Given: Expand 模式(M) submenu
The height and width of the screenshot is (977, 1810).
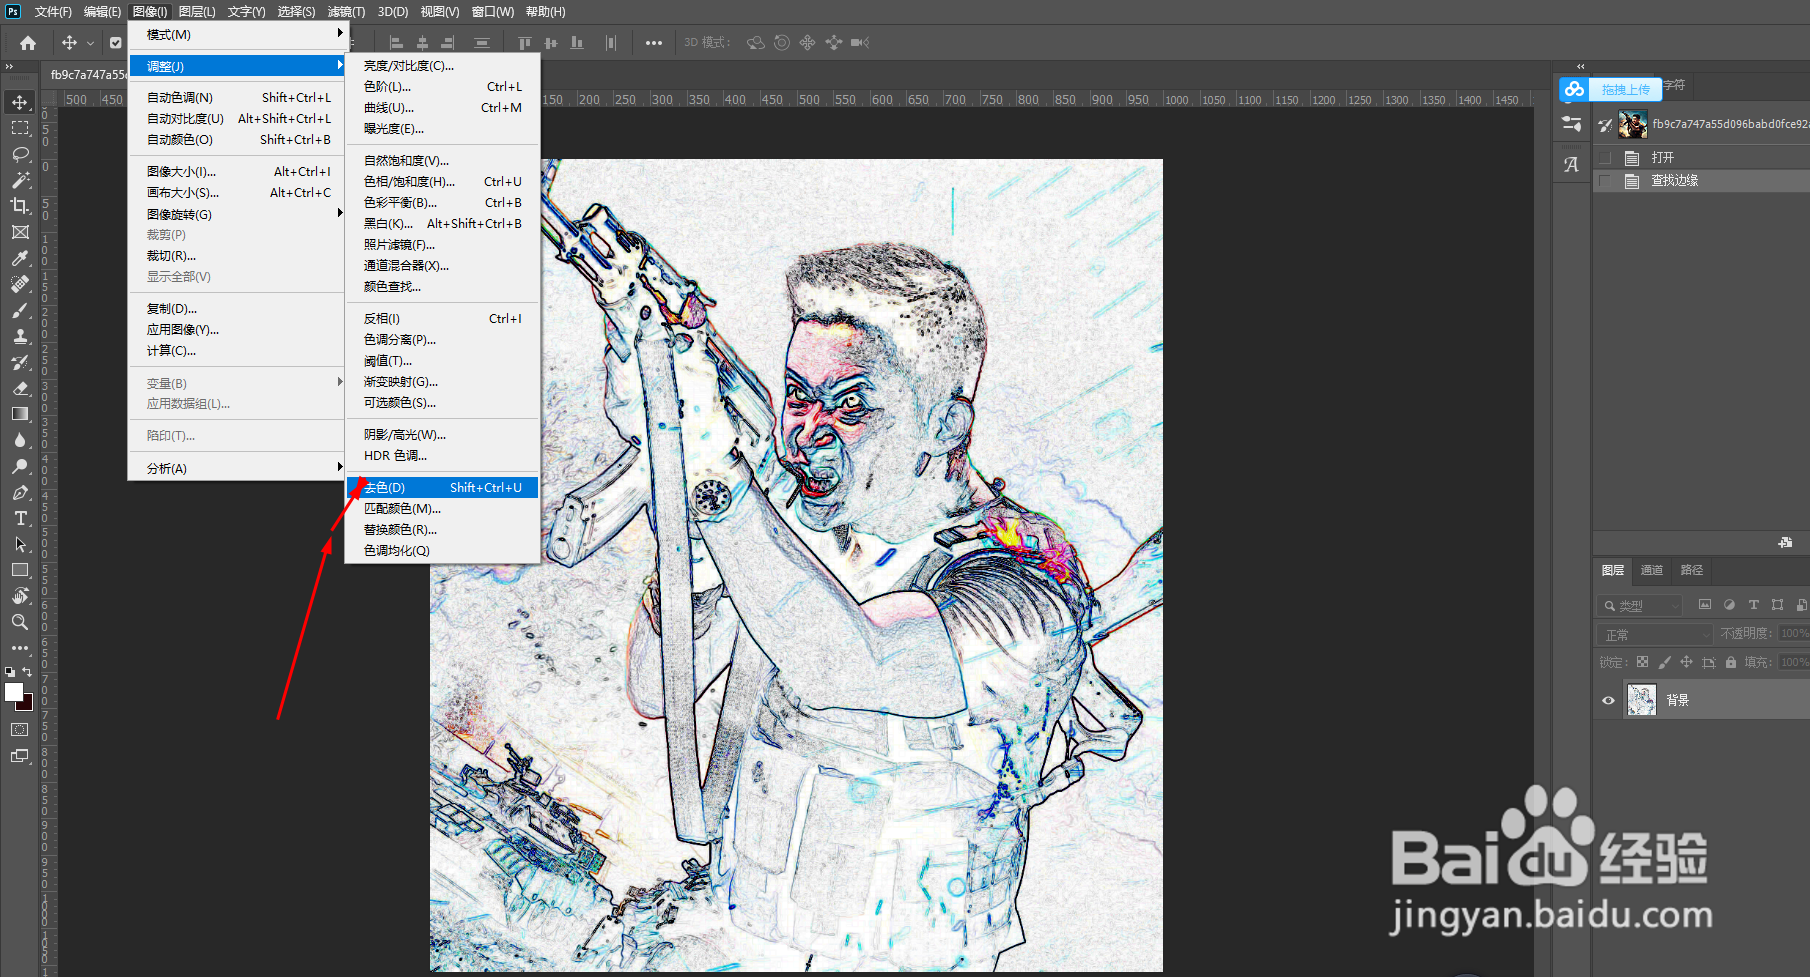Looking at the screenshot, I should [237, 34].
